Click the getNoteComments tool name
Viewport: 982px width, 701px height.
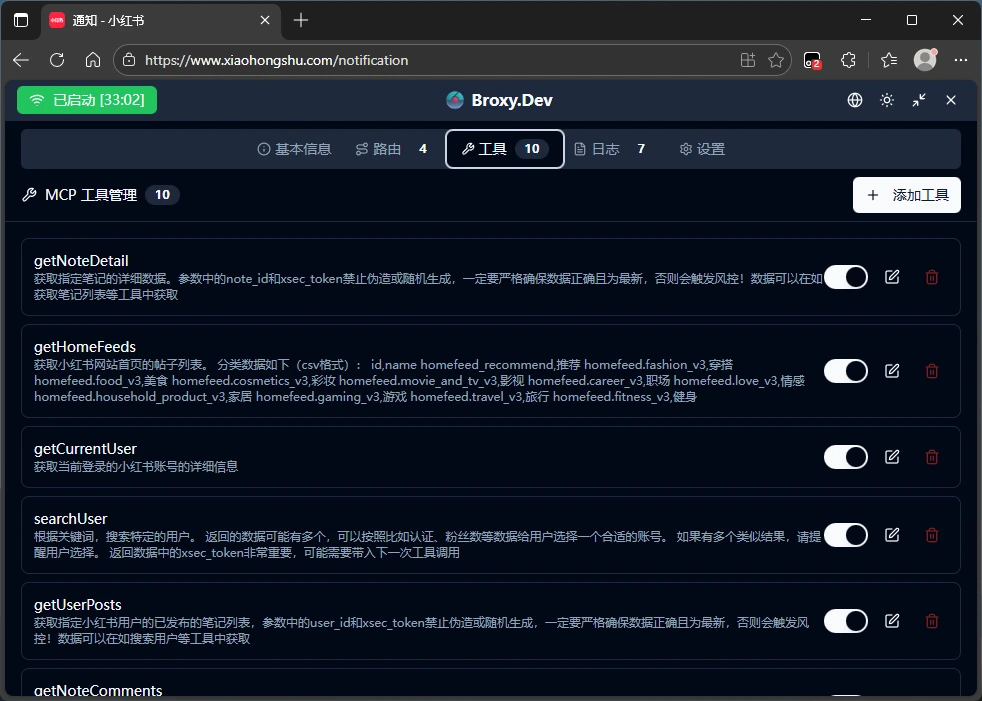pyautogui.click(x=98, y=690)
